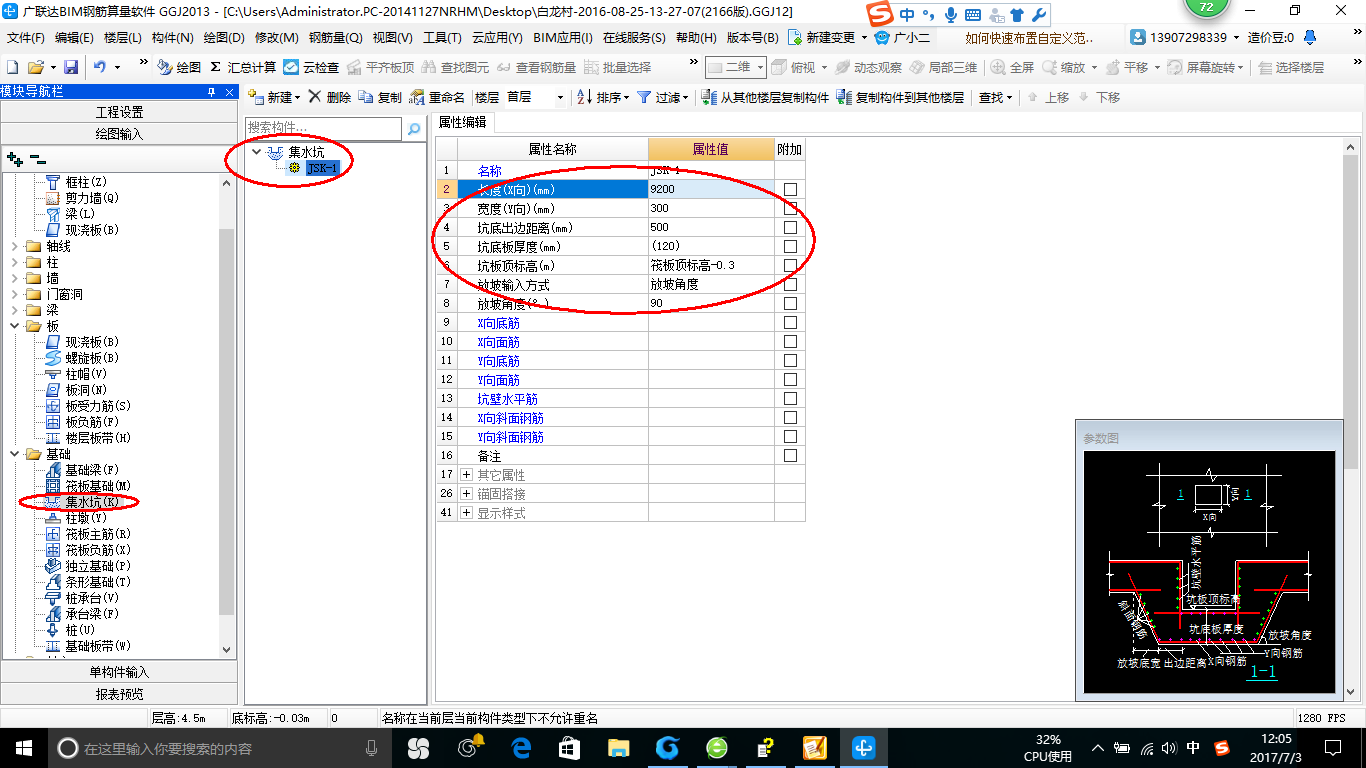Select 螺旋板(B) in navigation tree
This screenshot has width=1366, height=768.
click(92, 358)
